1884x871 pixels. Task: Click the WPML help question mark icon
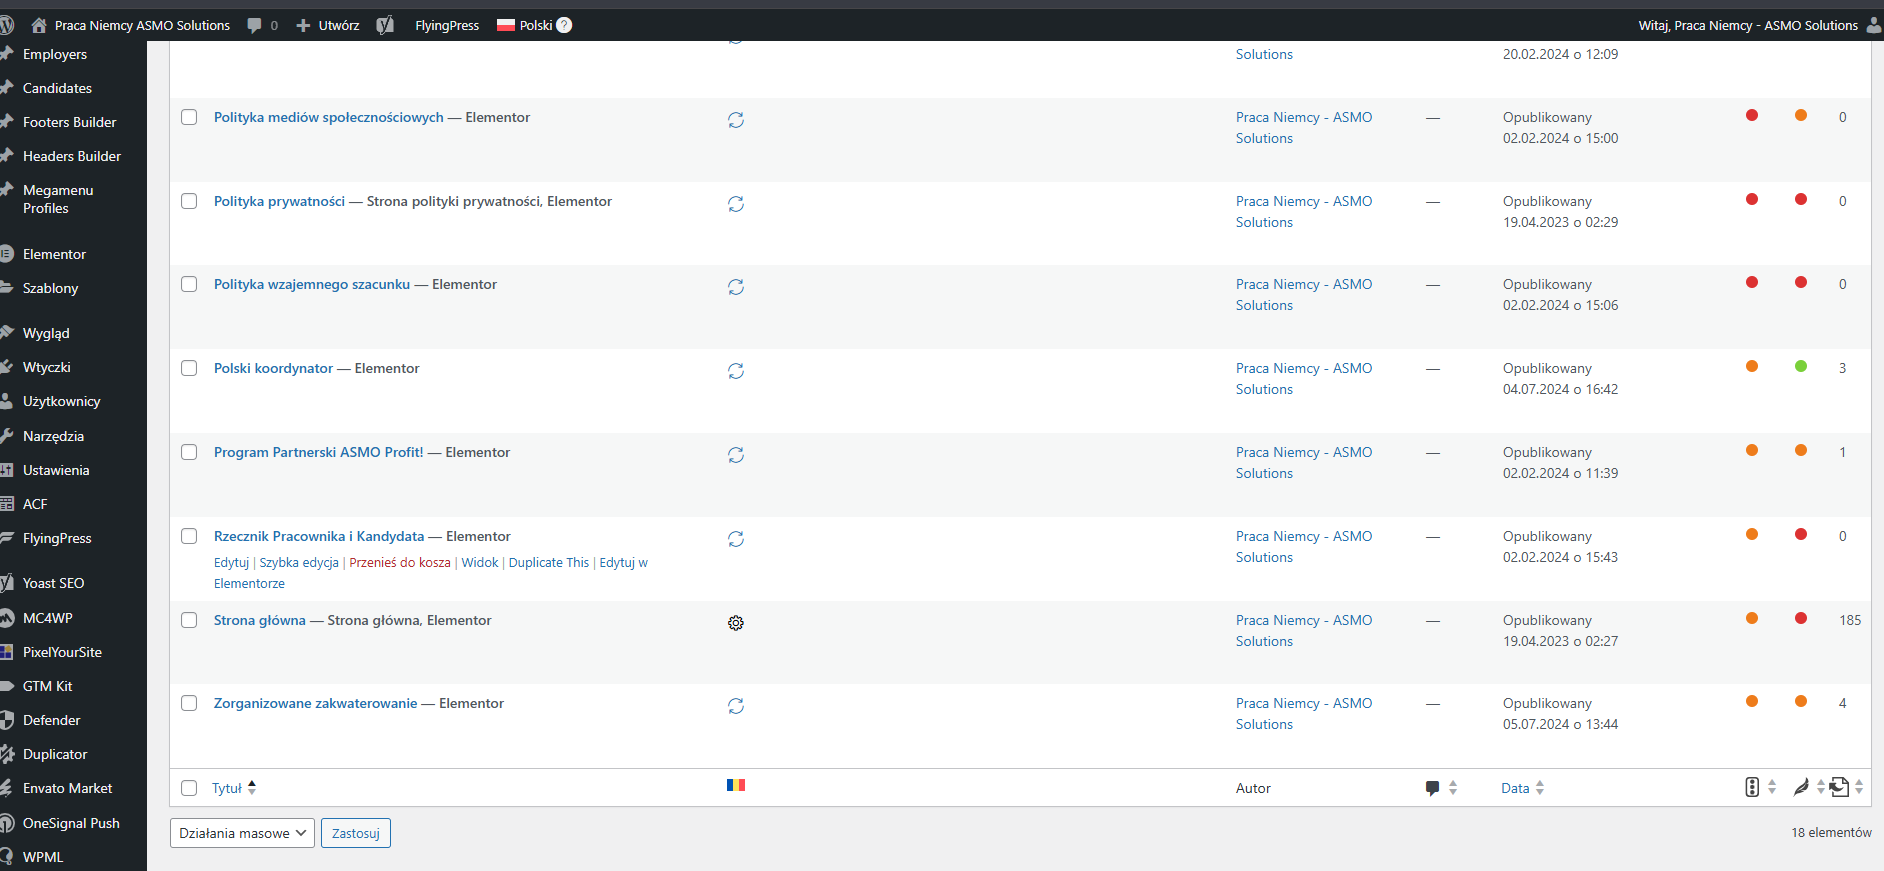coord(564,25)
